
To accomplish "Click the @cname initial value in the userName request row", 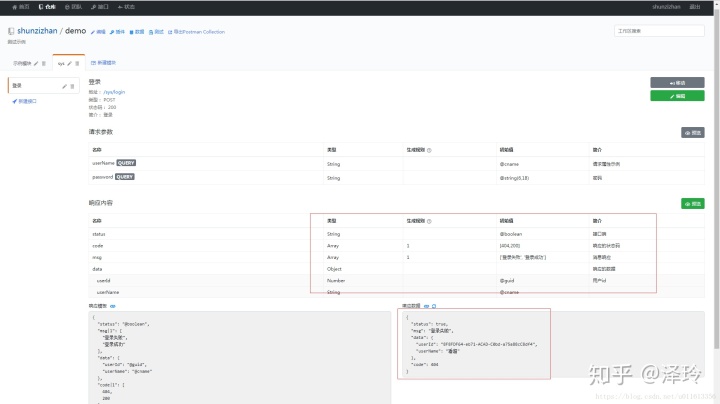I will pos(509,164).
